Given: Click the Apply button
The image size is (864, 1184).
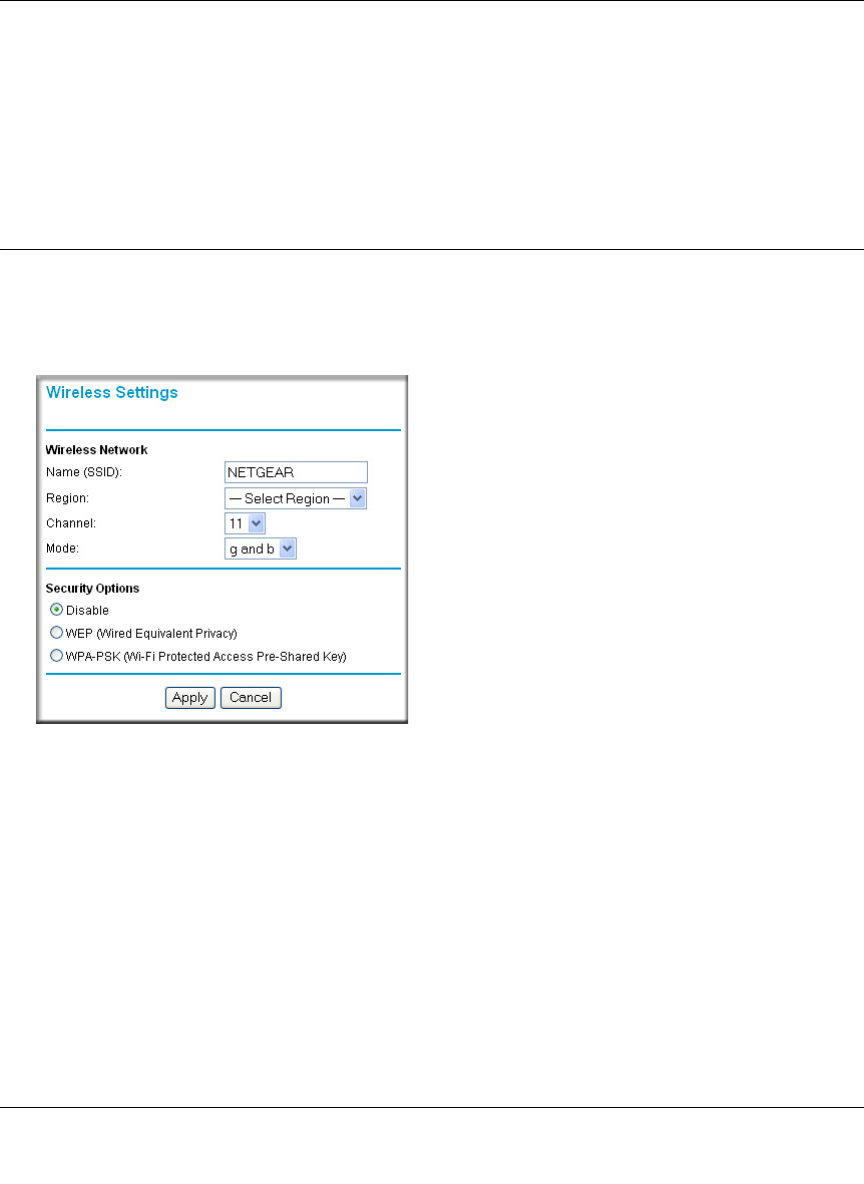Looking at the screenshot, I should tap(190, 698).
